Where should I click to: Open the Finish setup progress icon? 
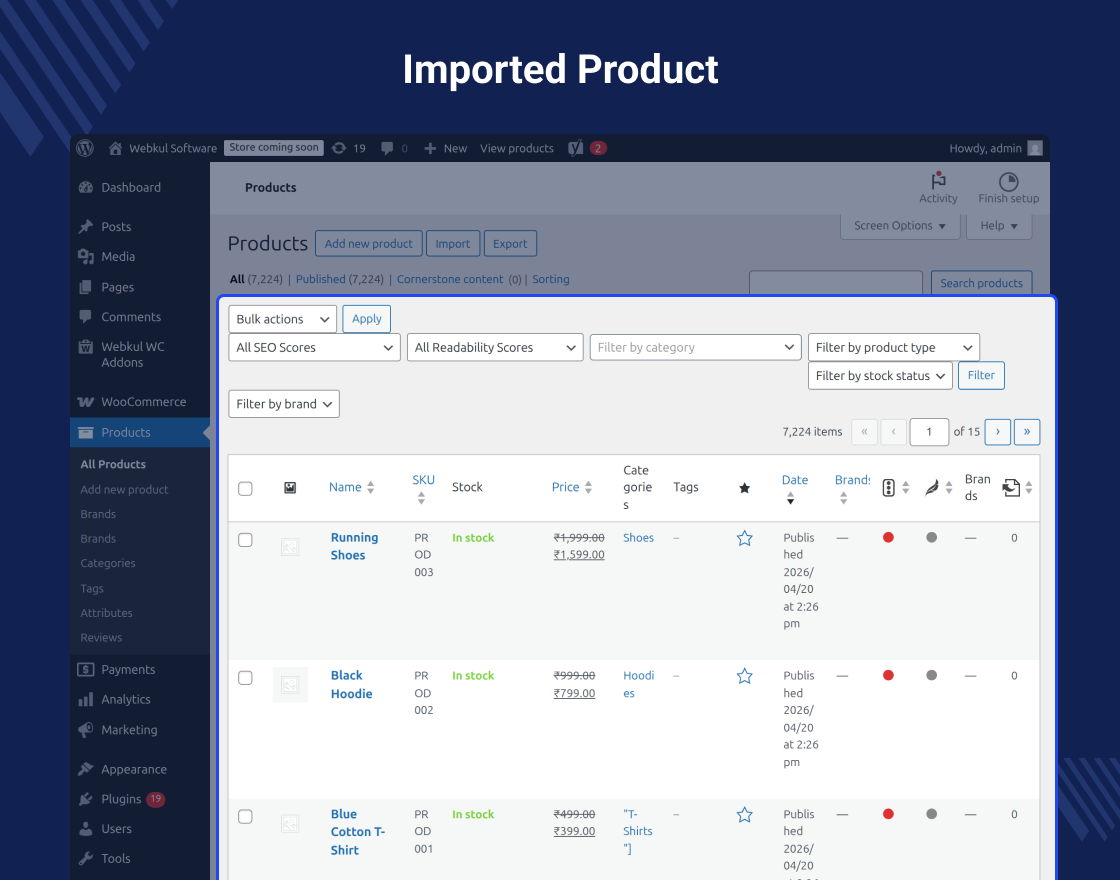point(1008,181)
